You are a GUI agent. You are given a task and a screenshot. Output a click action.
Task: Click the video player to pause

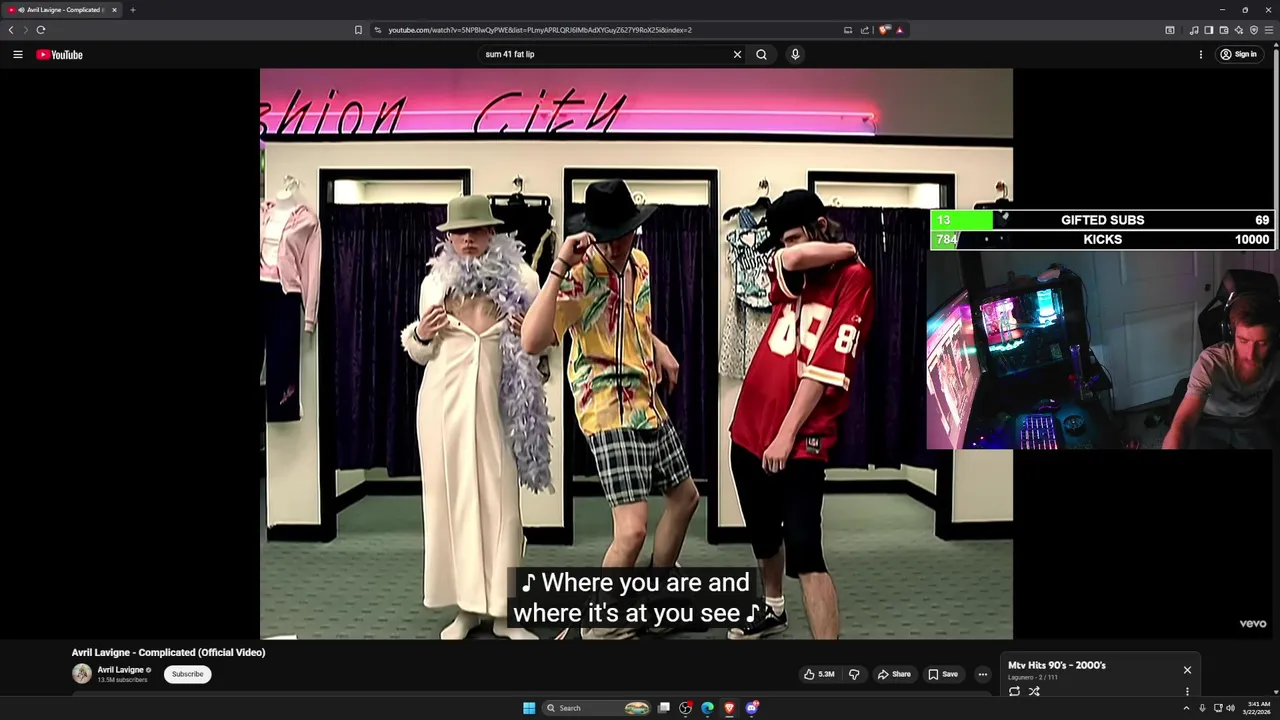pos(636,353)
